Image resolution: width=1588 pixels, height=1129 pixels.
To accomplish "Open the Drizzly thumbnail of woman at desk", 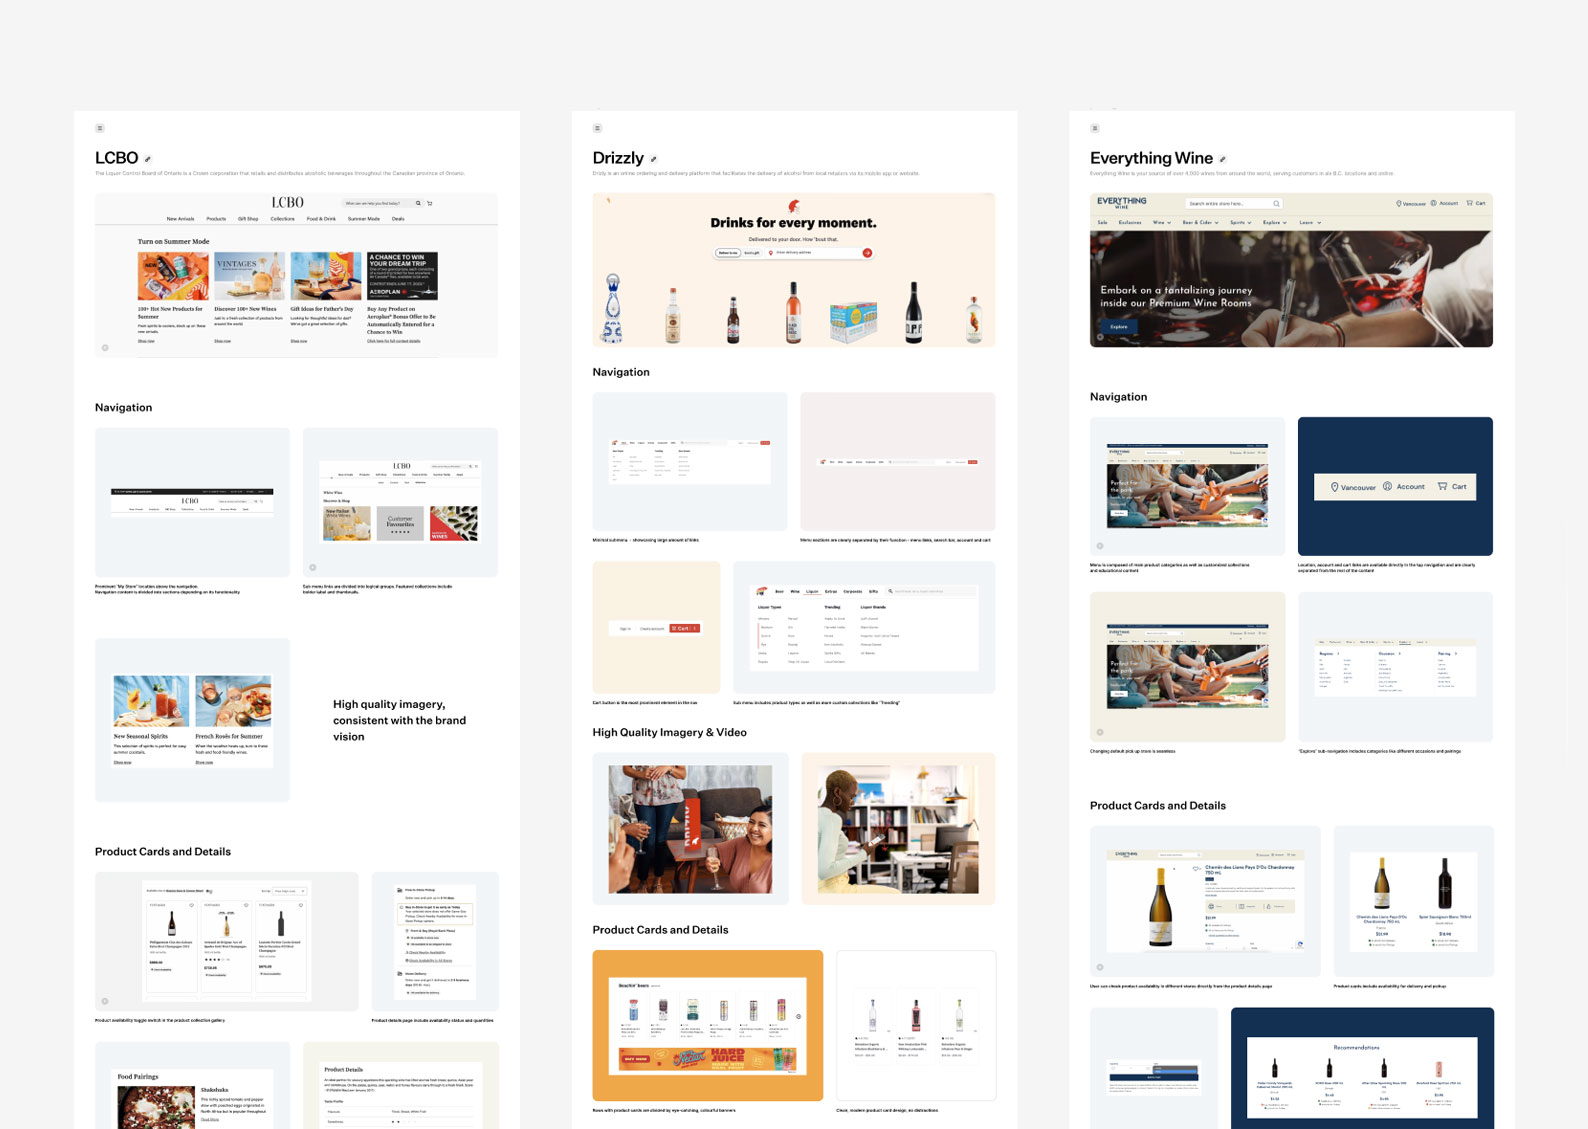I will click(898, 829).
